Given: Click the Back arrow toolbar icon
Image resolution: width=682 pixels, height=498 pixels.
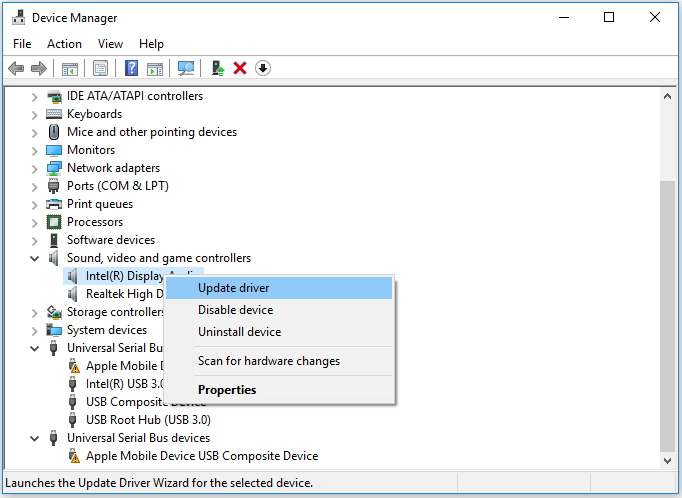Looking at the screenshot, I should 16,68.
